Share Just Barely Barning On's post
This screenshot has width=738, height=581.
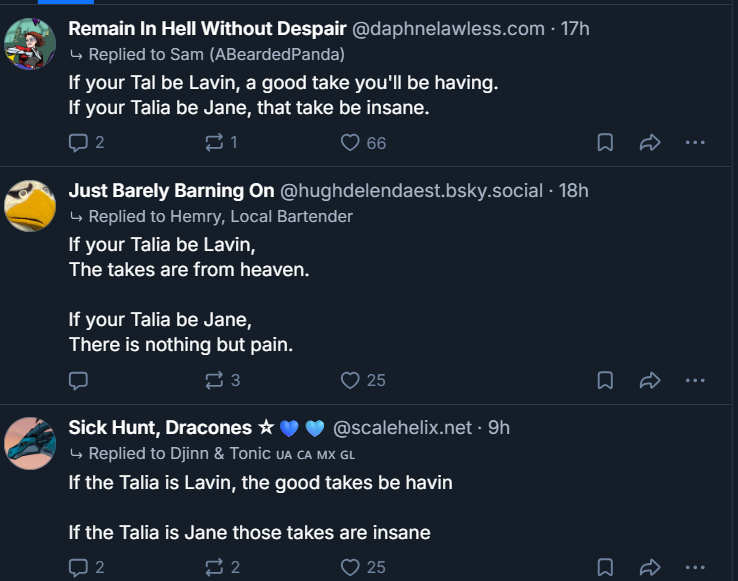pyautogui.click(x=650, y=380)
